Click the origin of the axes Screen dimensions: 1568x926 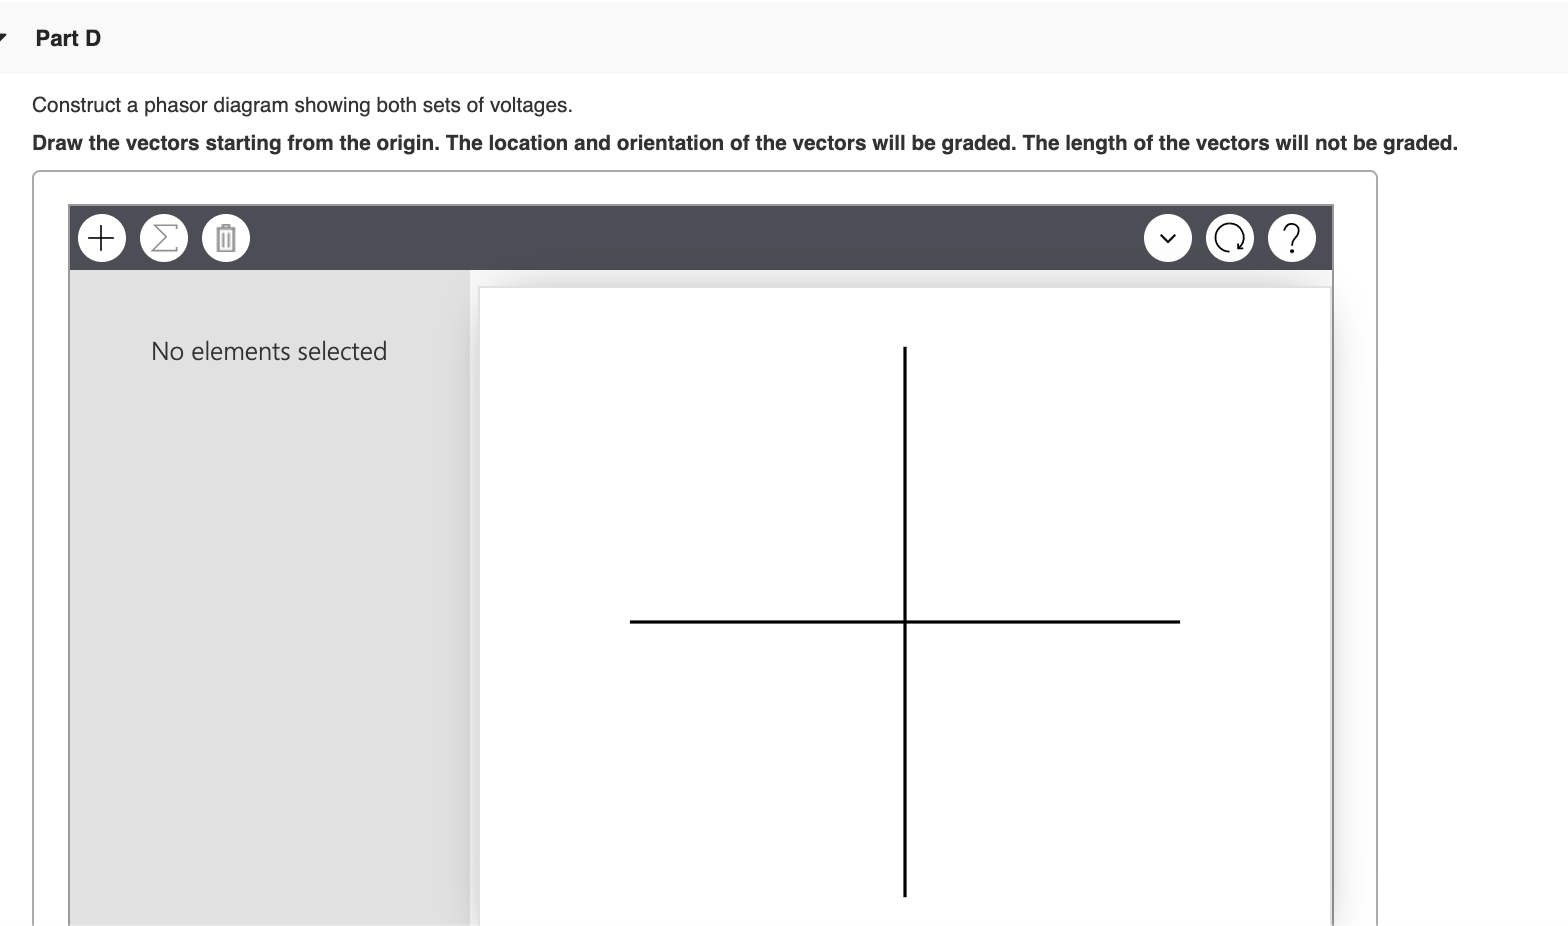click(x=904, y=621)
